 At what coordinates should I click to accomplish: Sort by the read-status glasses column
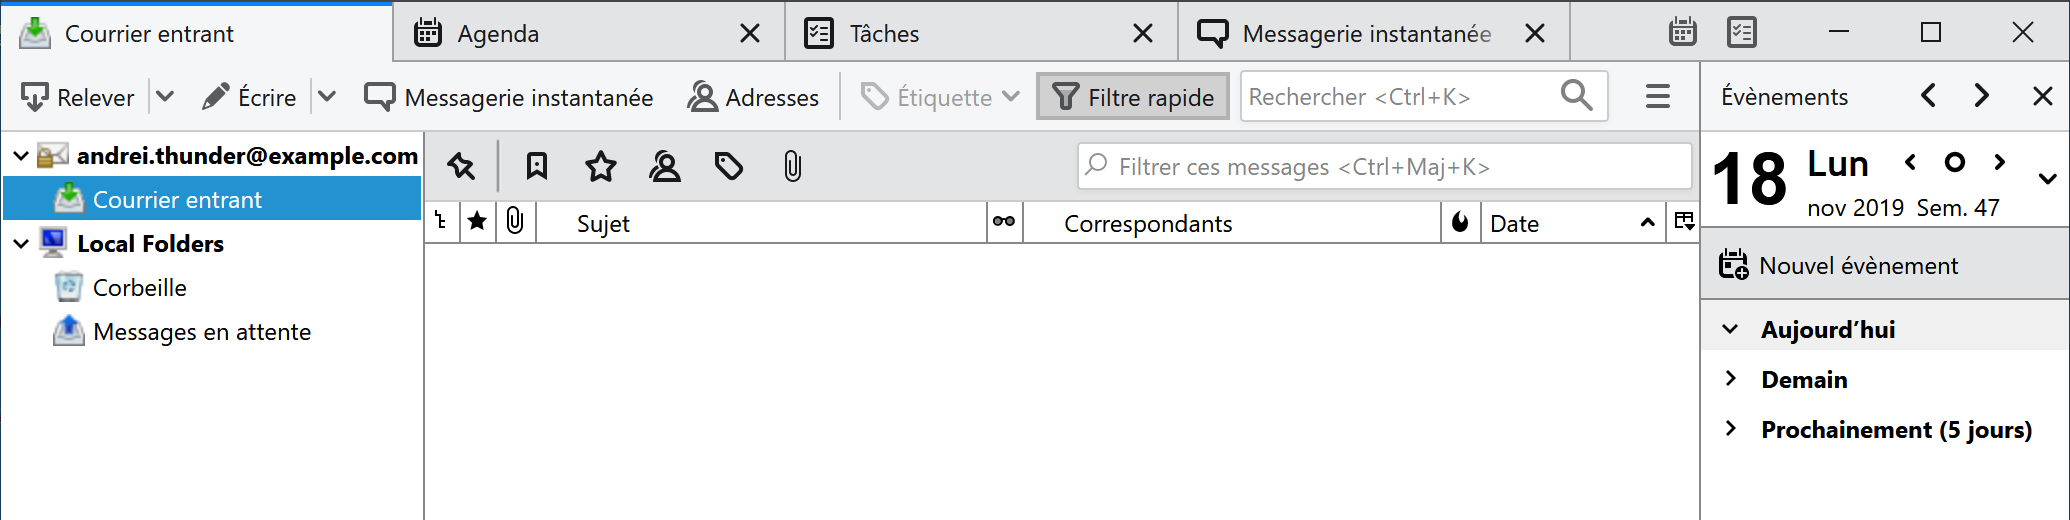click(1004, 222)
